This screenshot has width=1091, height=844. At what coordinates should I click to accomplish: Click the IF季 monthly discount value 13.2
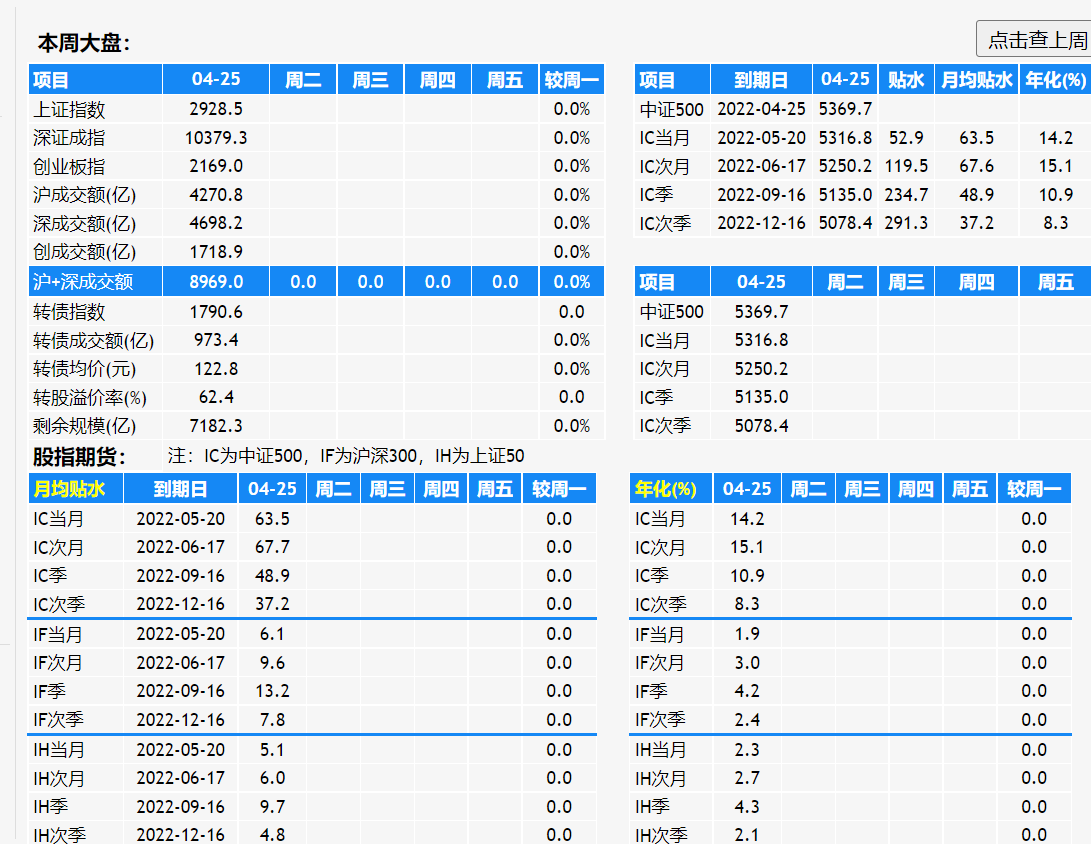[271, 691]
